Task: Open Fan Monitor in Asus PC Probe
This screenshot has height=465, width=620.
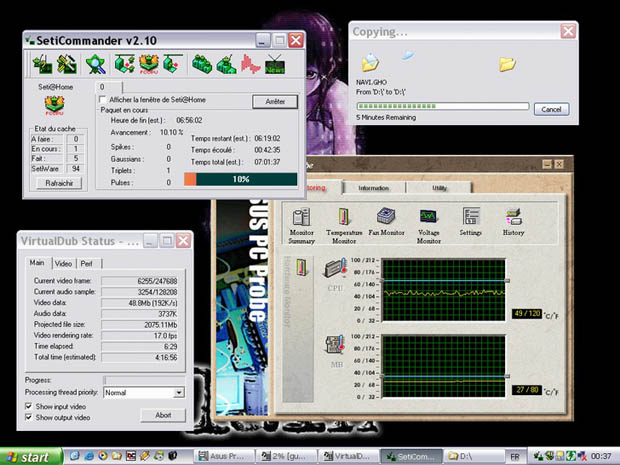Action: pos(386,222)
